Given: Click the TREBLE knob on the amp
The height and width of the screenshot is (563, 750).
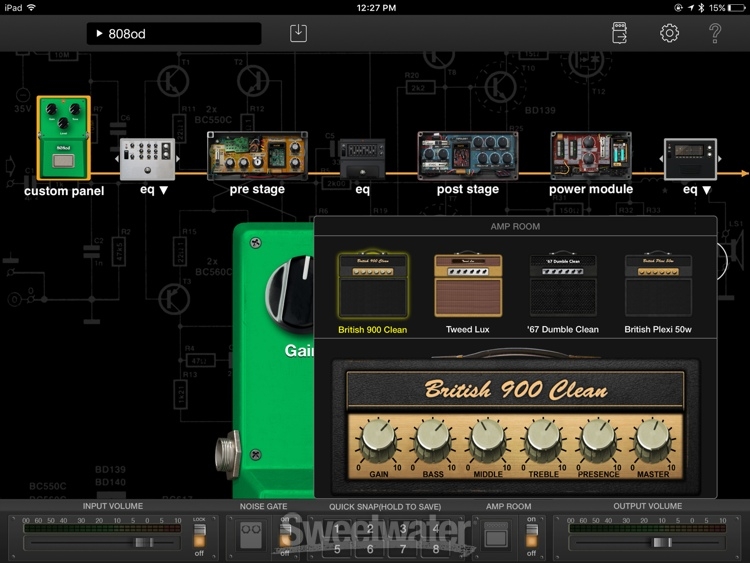Looking at the screenshot, I should pyautogui.click(x=543, y=439).
